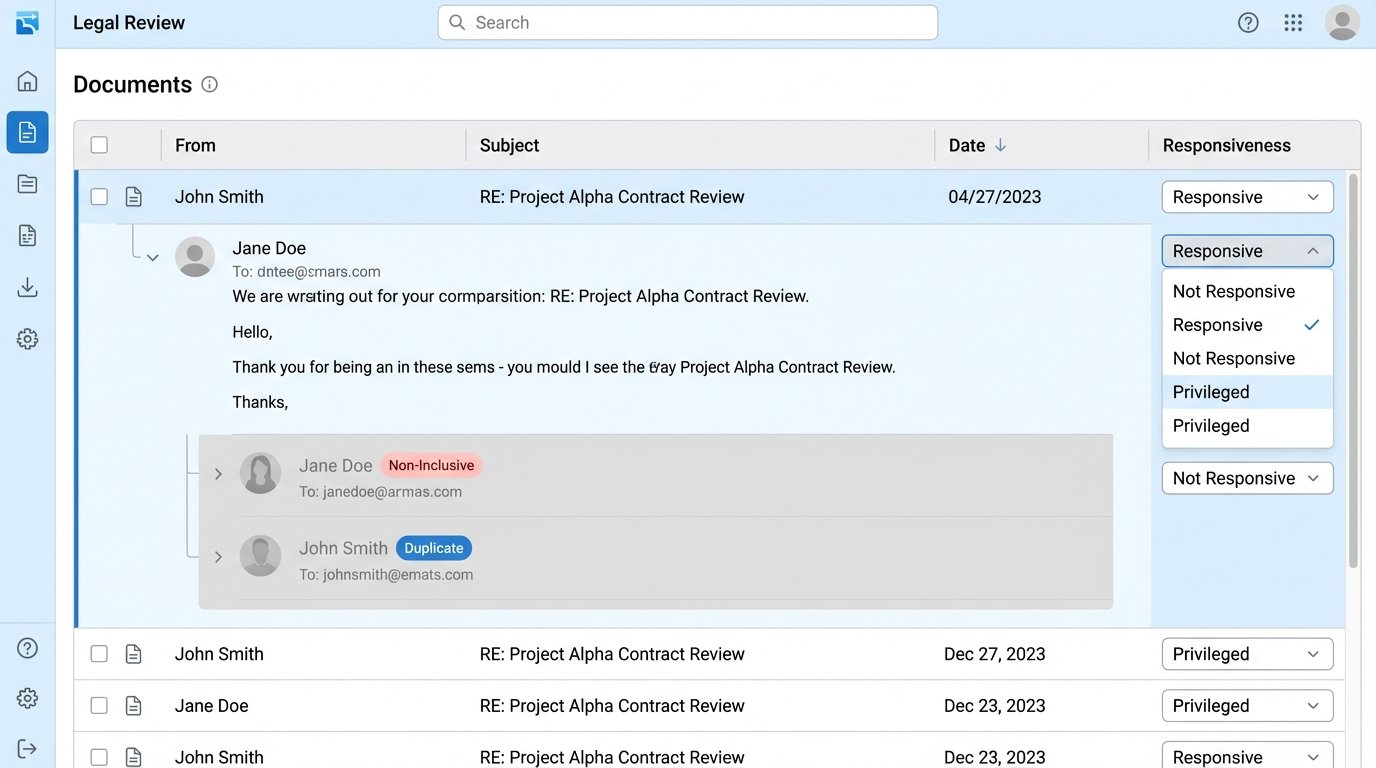This screenshot has height=768, width=1376.
Task: Open the apps grid icon
Action: pos(1293,23)
